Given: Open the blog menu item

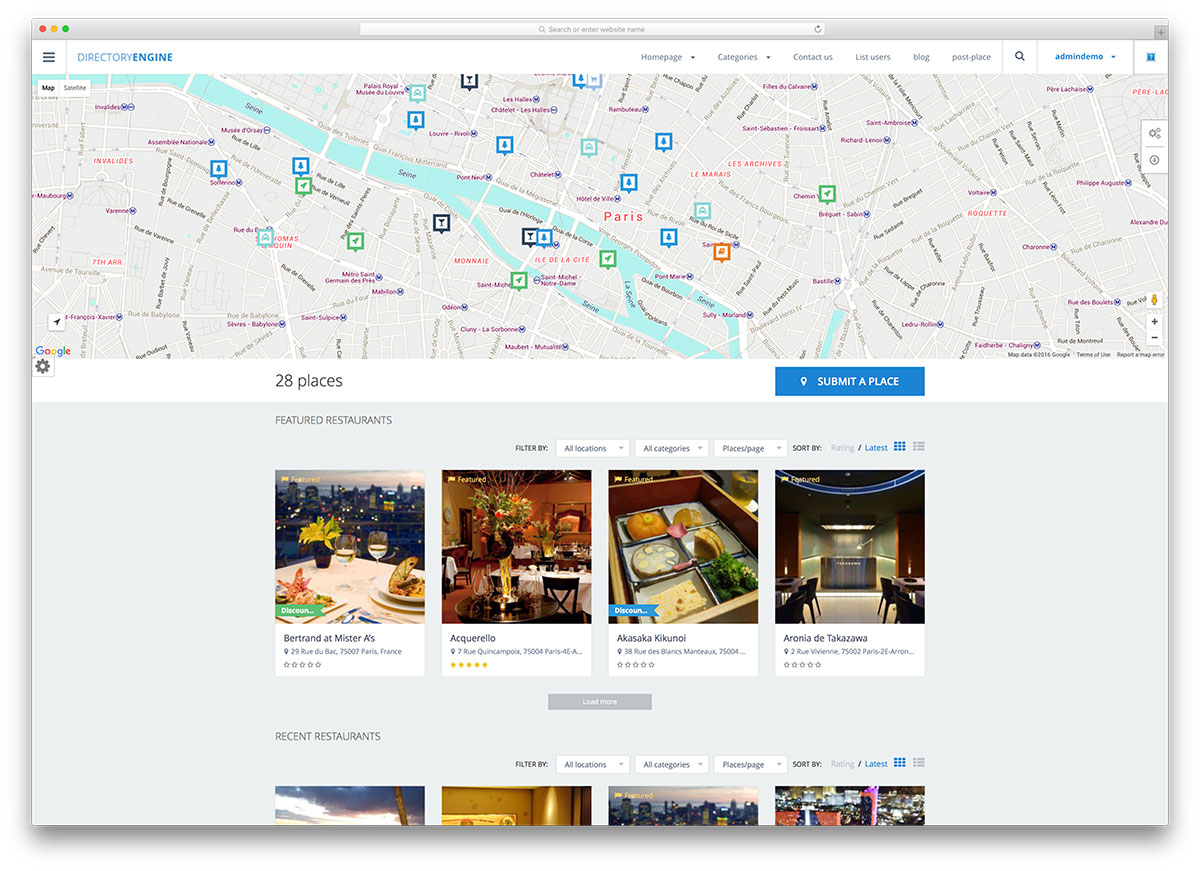Looking at the screenshot, I should (x=921, y=57).
